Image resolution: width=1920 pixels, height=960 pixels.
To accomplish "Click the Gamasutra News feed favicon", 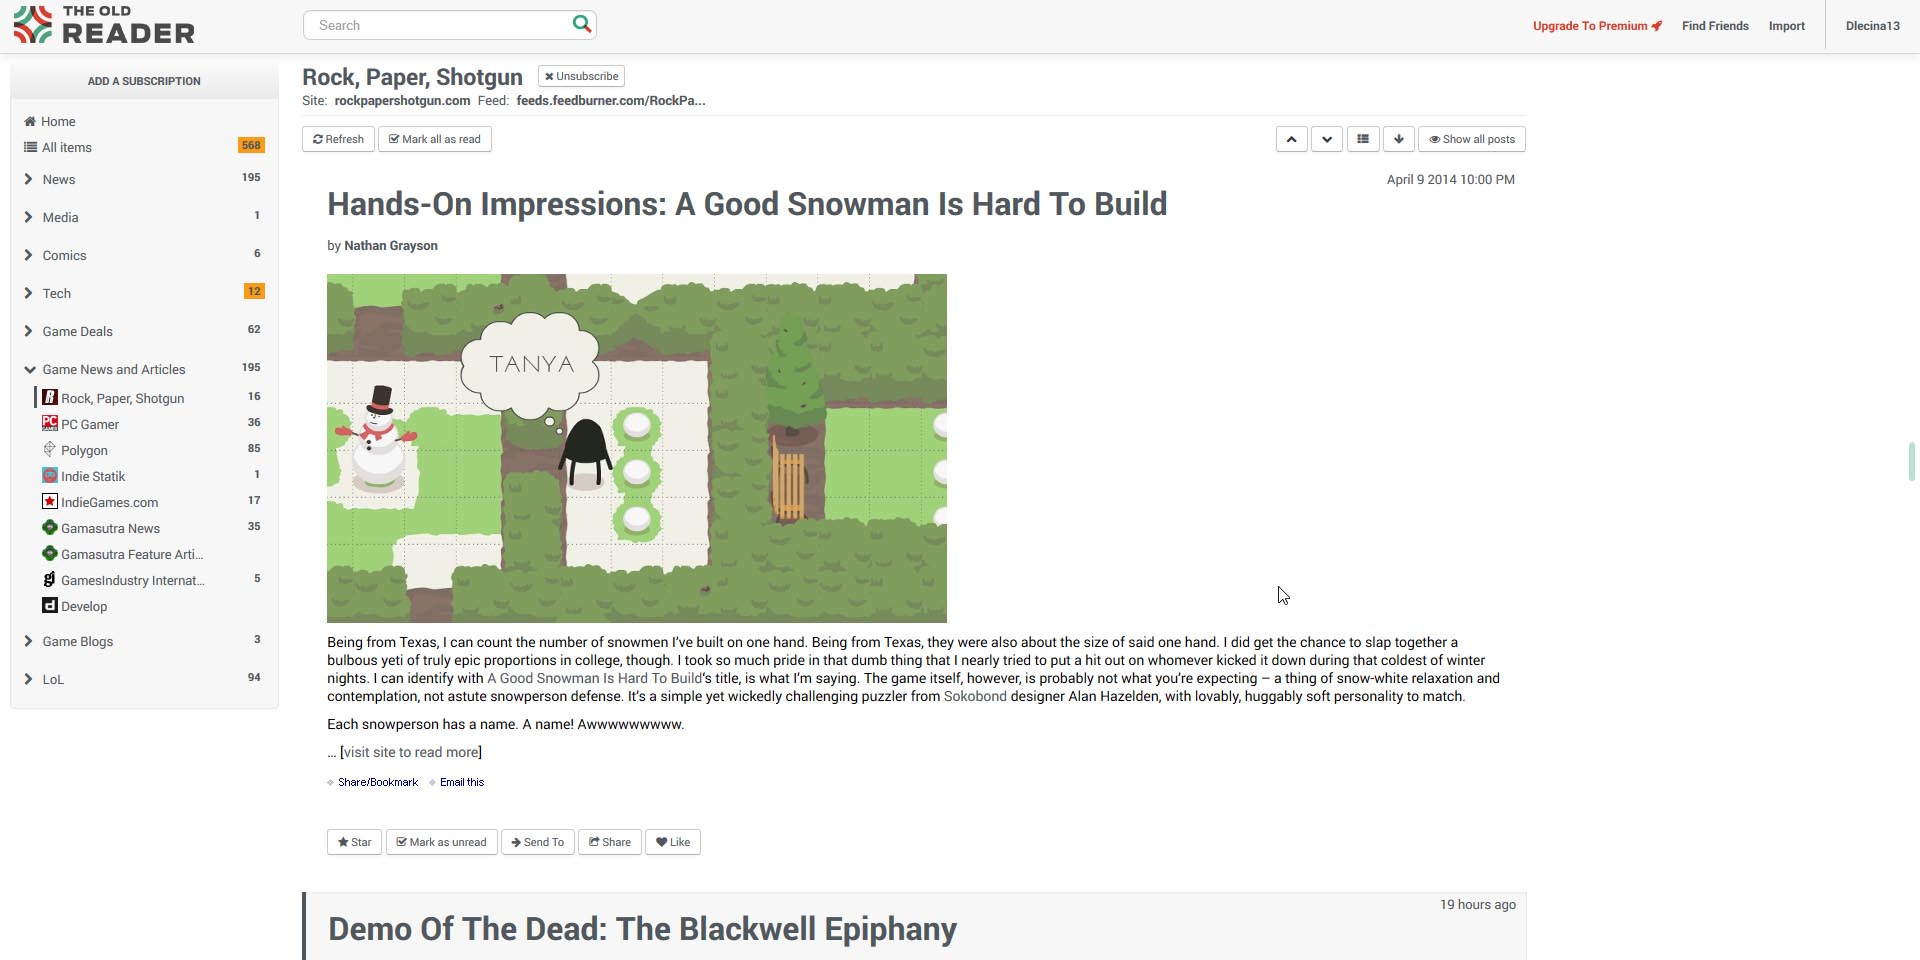I will point(50,527).
